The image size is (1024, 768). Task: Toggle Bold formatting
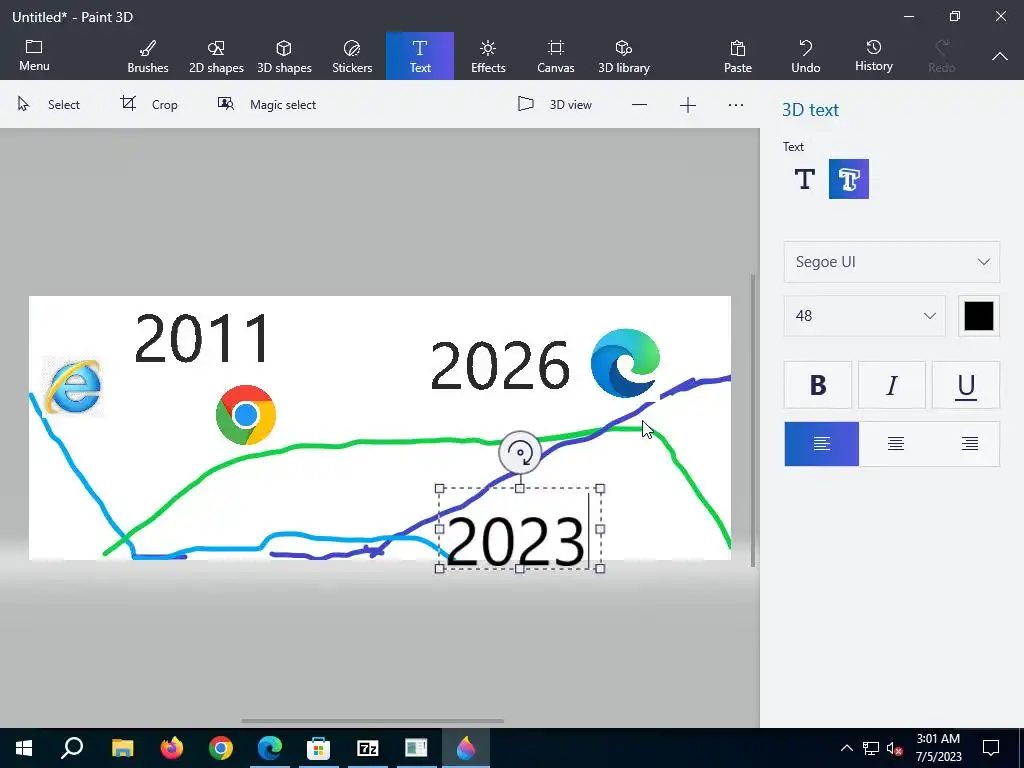[x=818, y=385]
